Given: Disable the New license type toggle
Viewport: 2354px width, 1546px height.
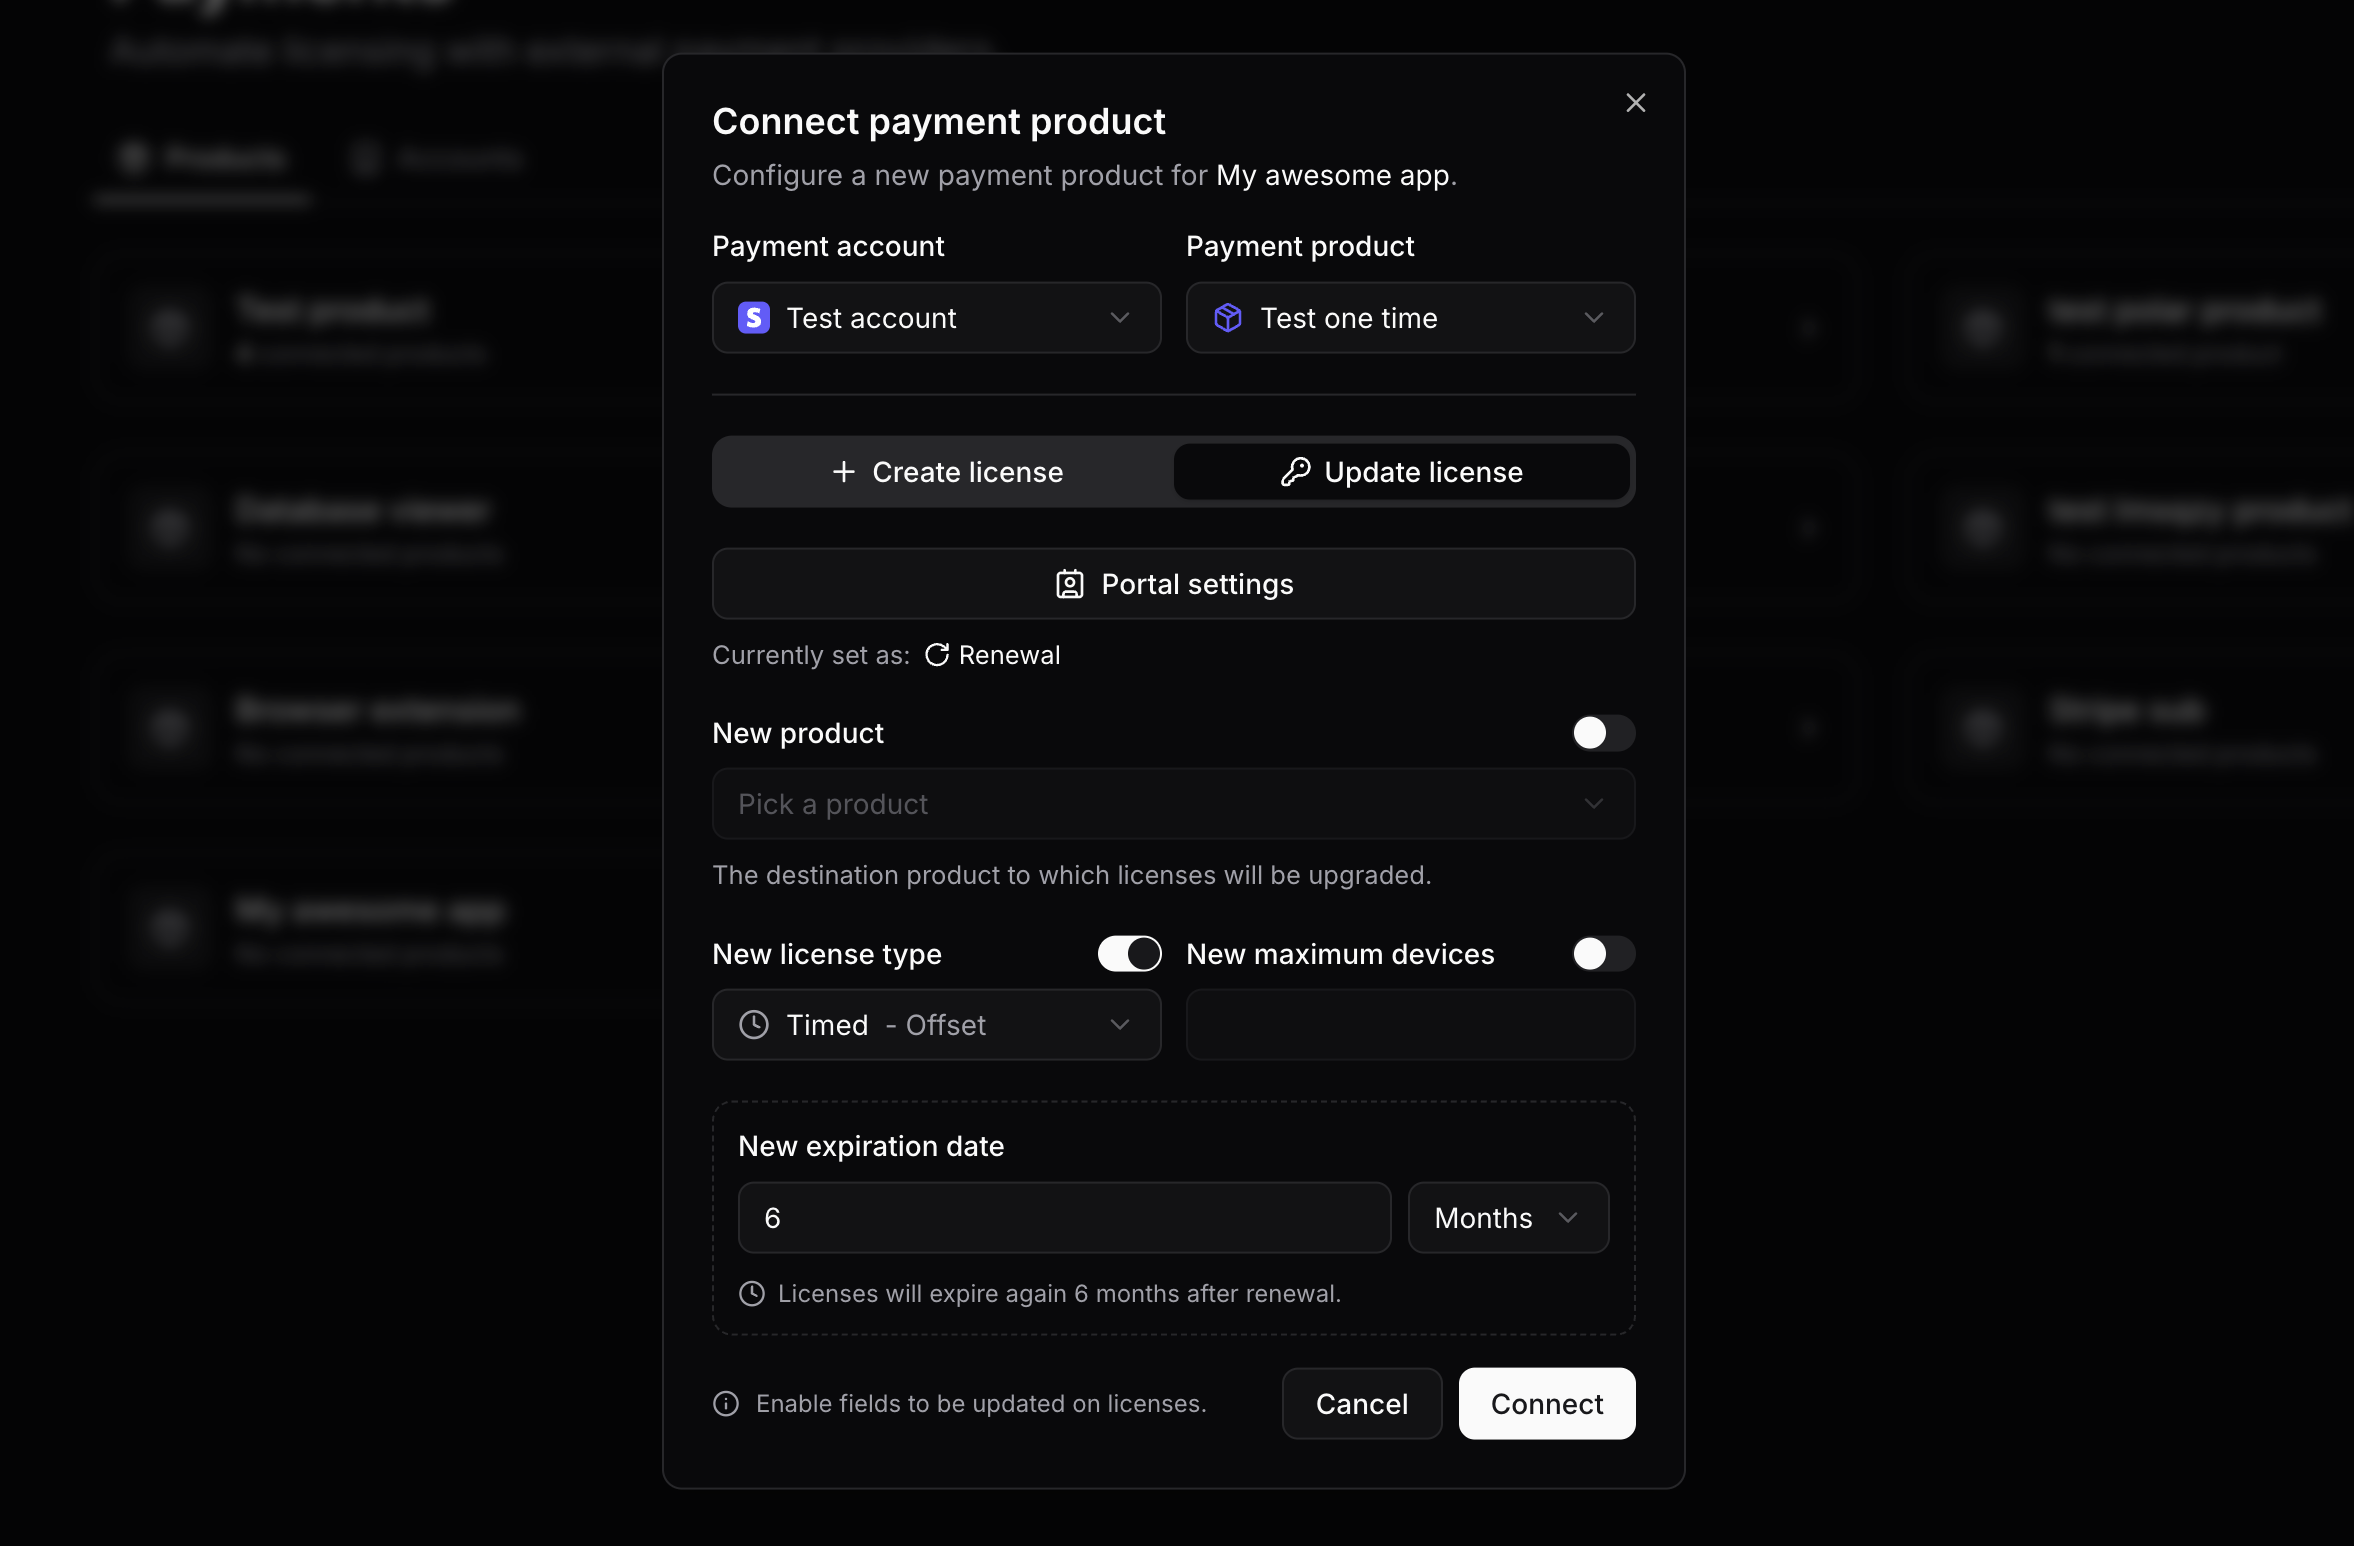Looking at the screenshot, I should tap(1129, 954).
